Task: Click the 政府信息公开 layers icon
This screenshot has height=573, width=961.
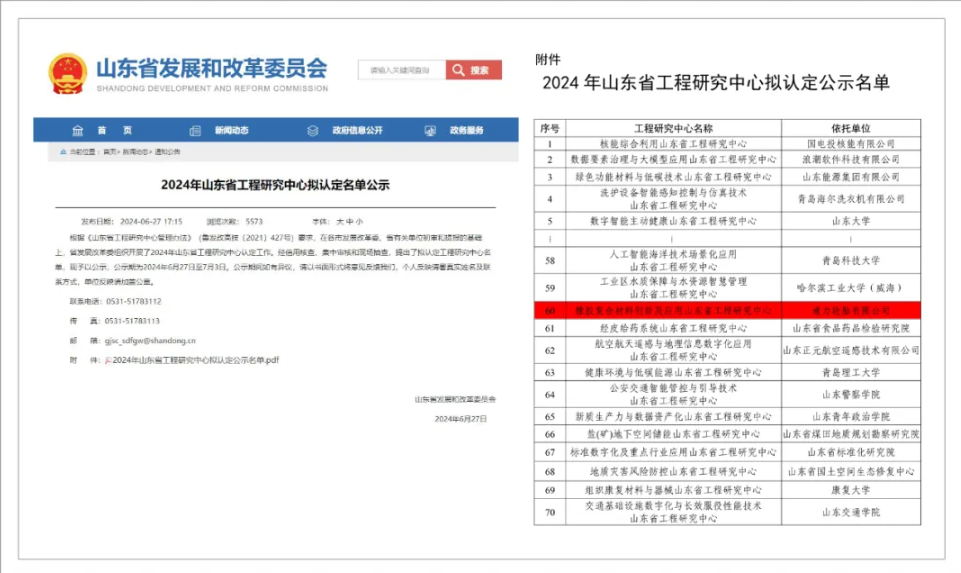Action: pyautogui.click(x=313, y=130)
